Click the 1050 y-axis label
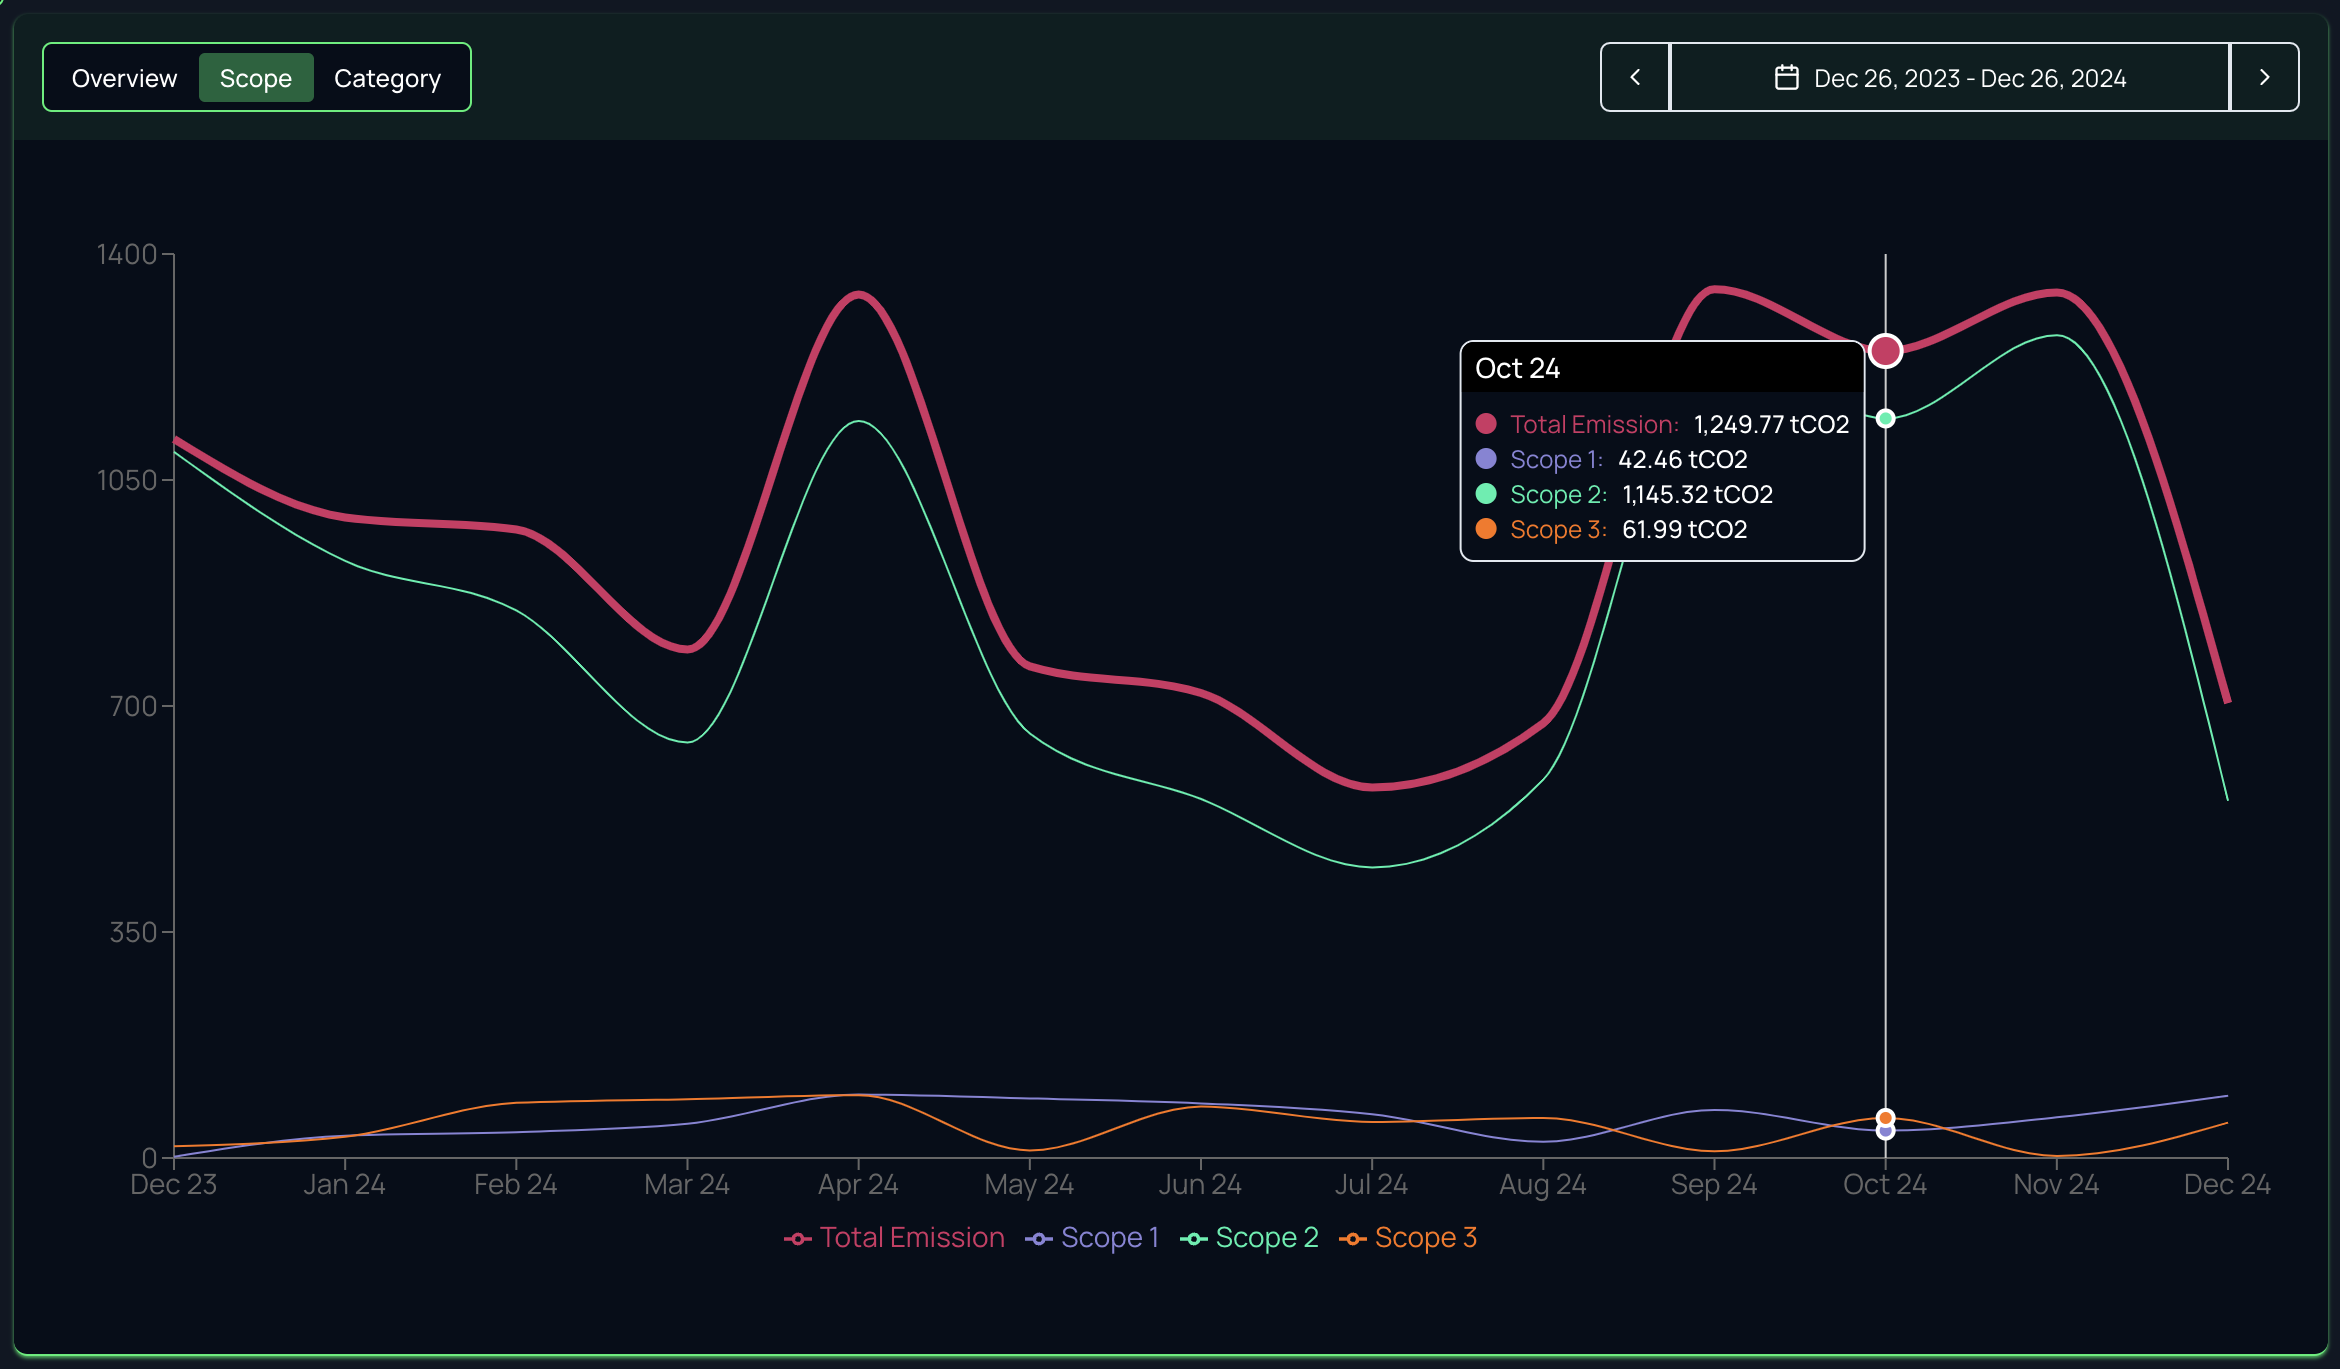The image size is (2340, 1369). (x=127, y=480)
